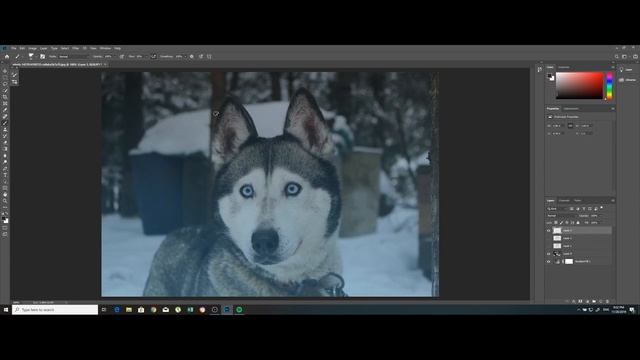The width and height of the screenshot is (640, 360).
Task: Open File Explorer from the taskbar
Action: pyautogui.click(x=129, y=310)
